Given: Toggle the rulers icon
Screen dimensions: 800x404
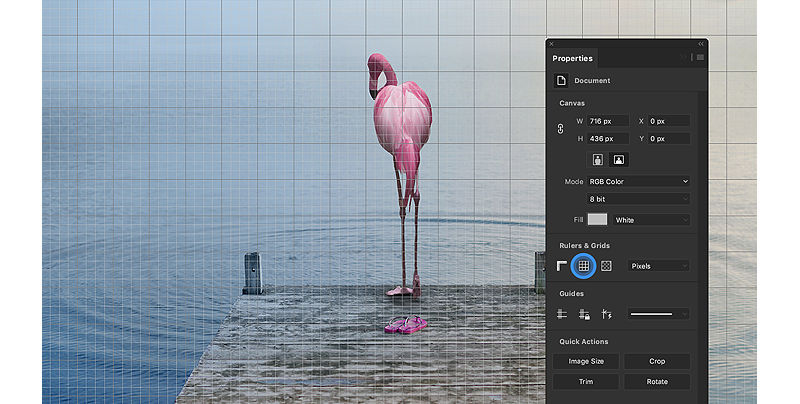Looking at the screenshot, I should click(562, 266).
